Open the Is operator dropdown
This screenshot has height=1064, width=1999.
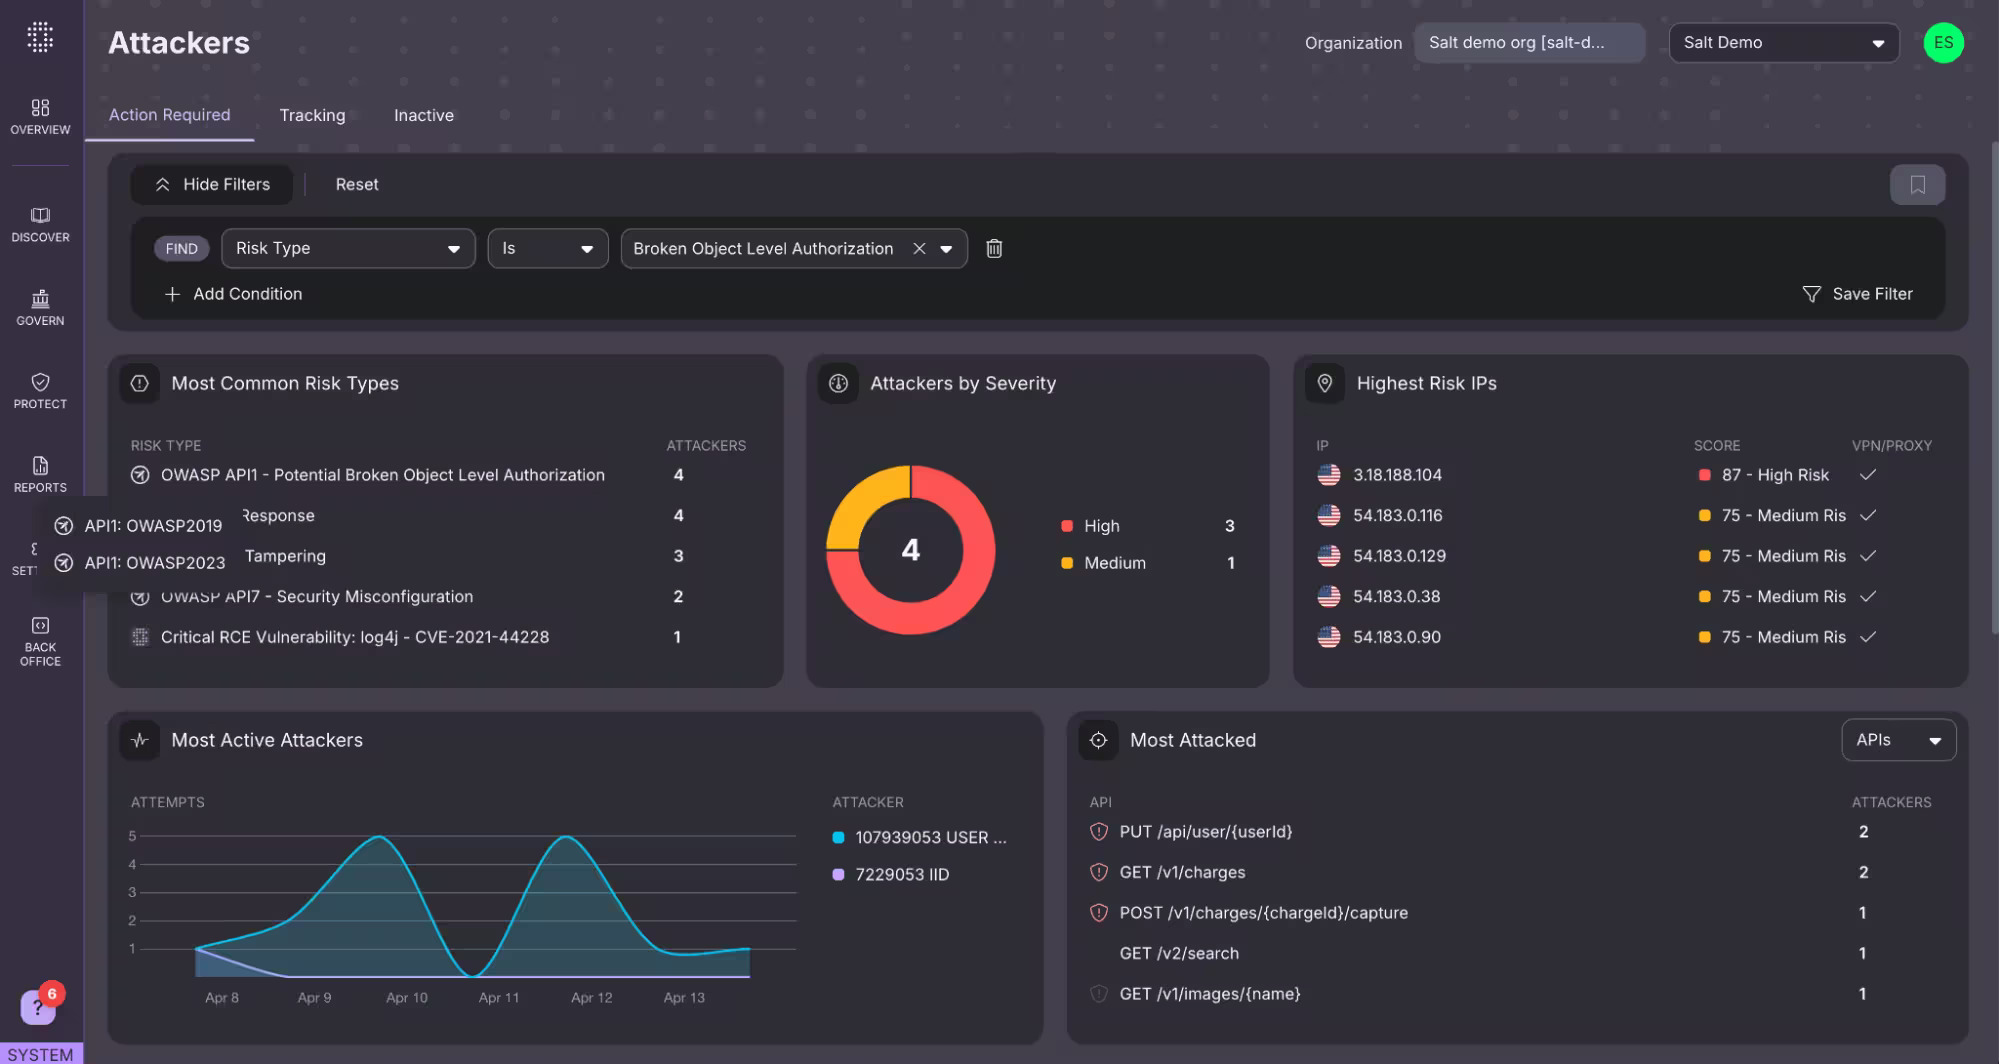tap(547, 248)
